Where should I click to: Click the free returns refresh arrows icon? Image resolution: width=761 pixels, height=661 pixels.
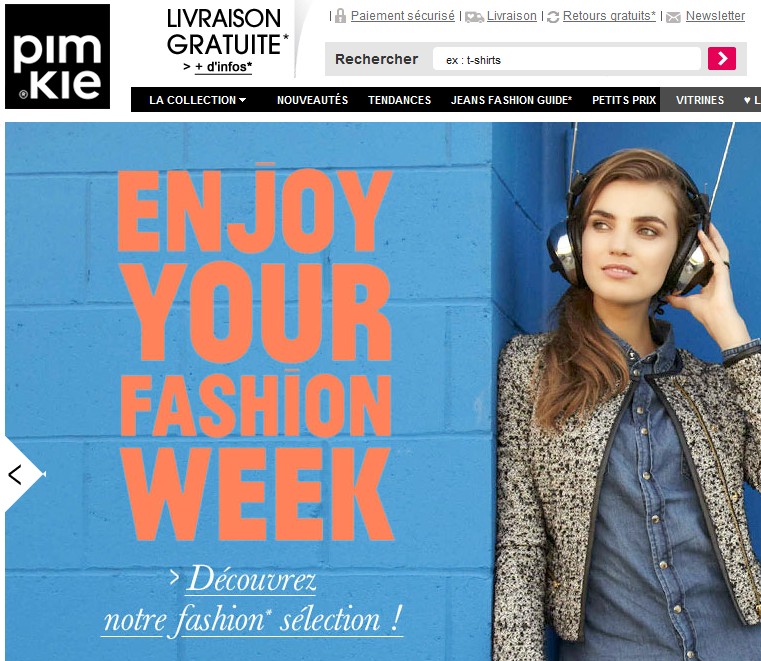click(553, 17)
